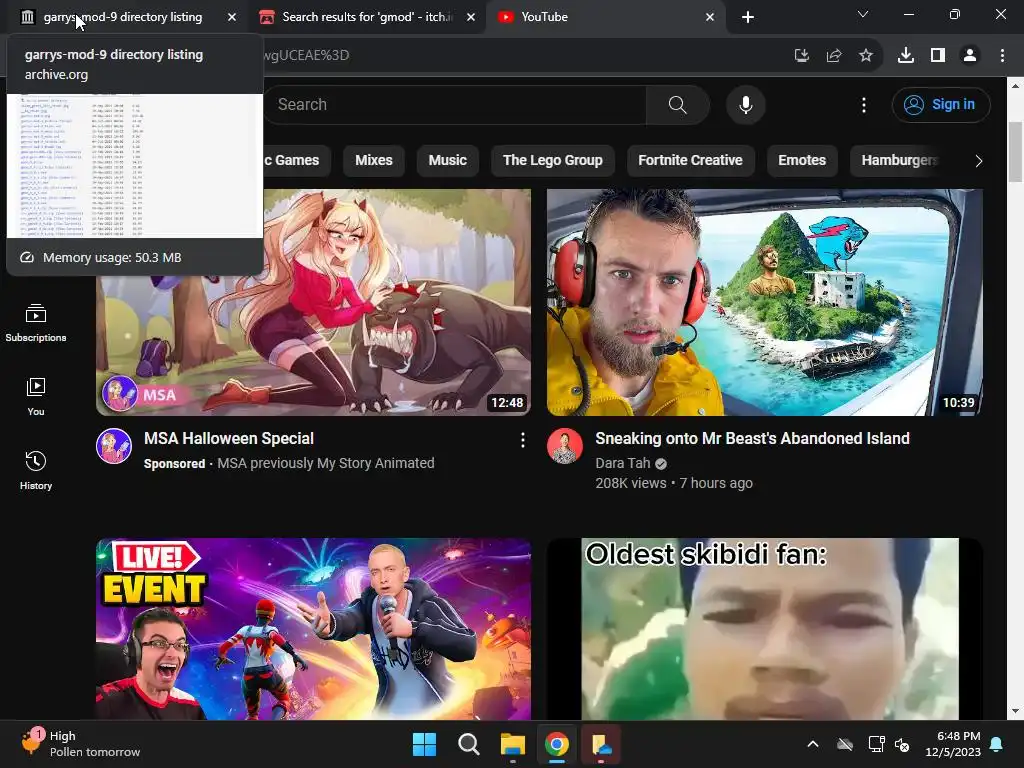Open the tab search chevron dropdown
This screenshot has width=1024, height=768.
pyautogui.click(x=863, y=14)
